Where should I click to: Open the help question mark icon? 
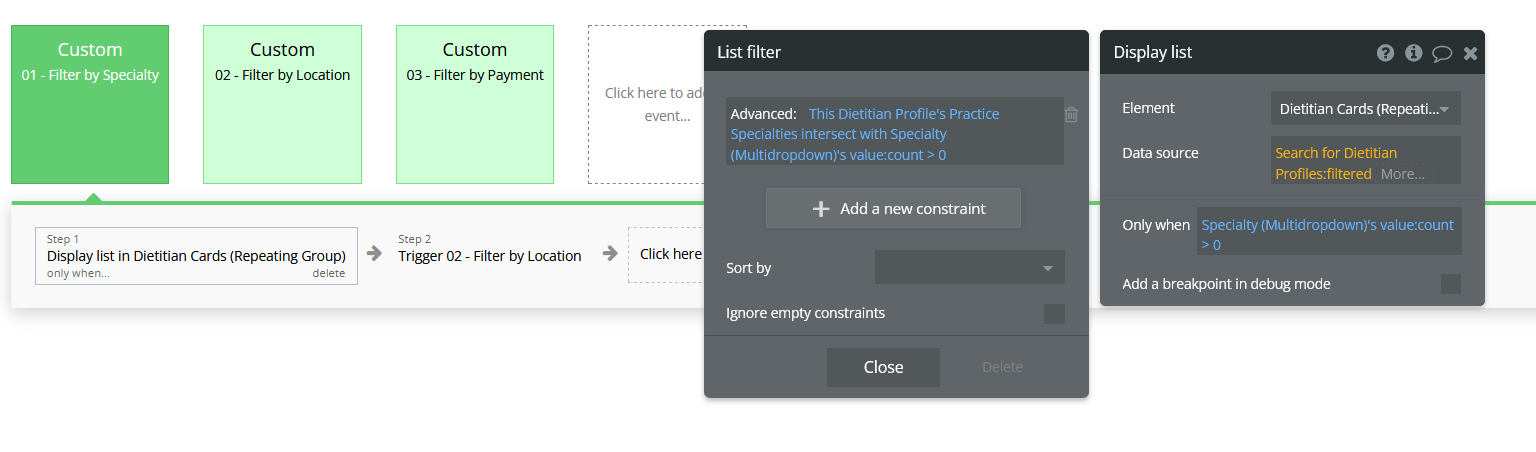(x=1385, y=53)
